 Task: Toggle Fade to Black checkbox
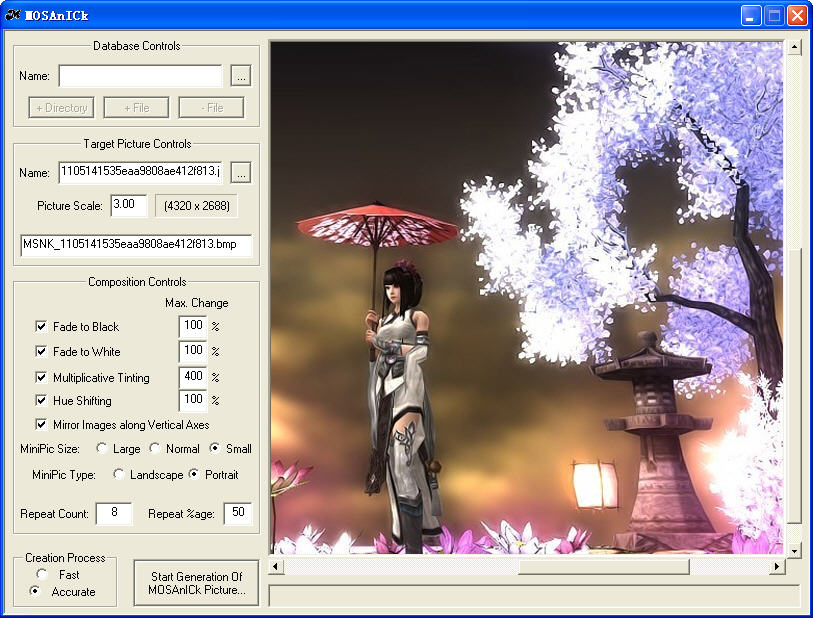point(41,326)
